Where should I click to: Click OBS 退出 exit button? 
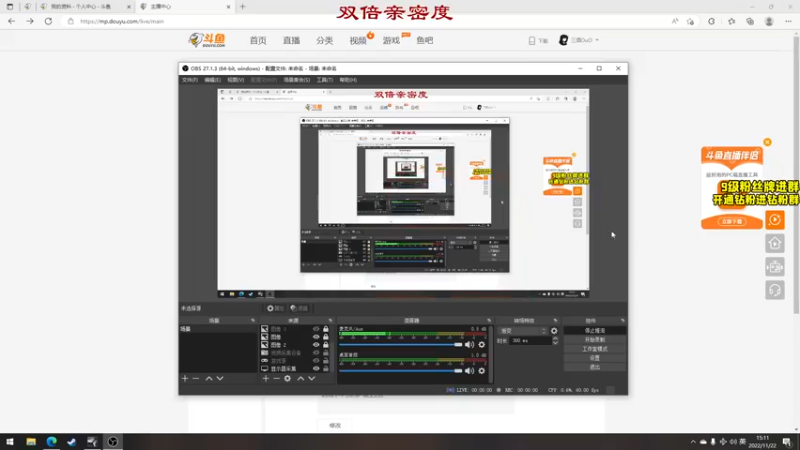(x=594, y=367)
